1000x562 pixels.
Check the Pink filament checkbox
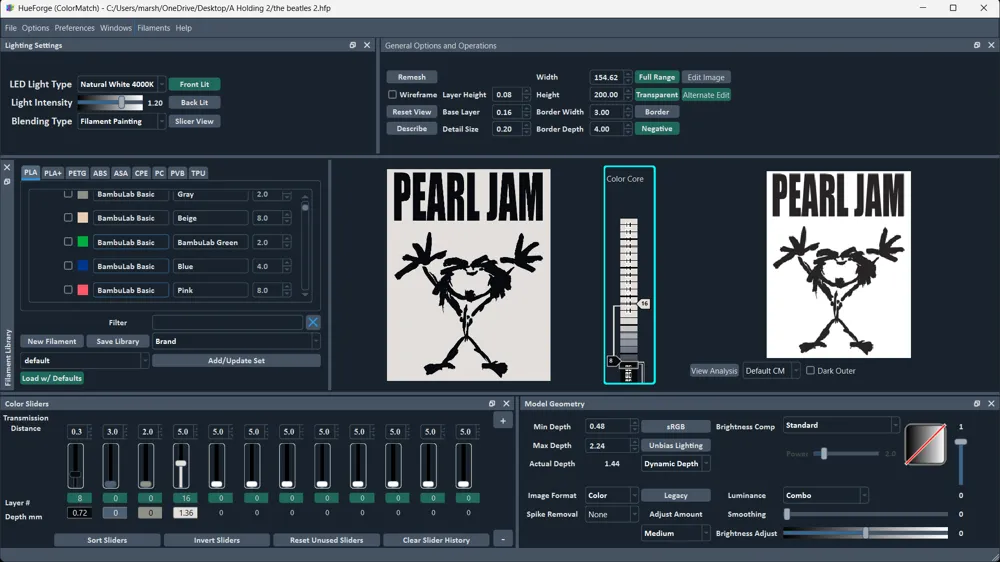coord(68,290)
